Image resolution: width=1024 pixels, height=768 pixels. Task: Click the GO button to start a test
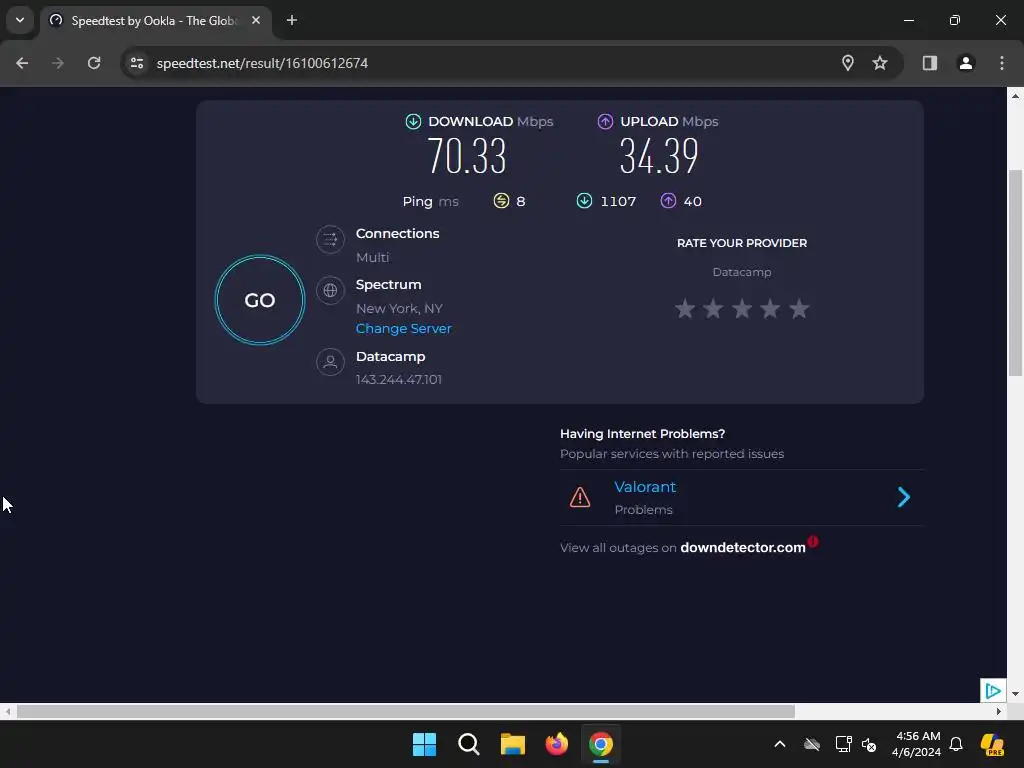pyautogui.click(x=260, y=300)
